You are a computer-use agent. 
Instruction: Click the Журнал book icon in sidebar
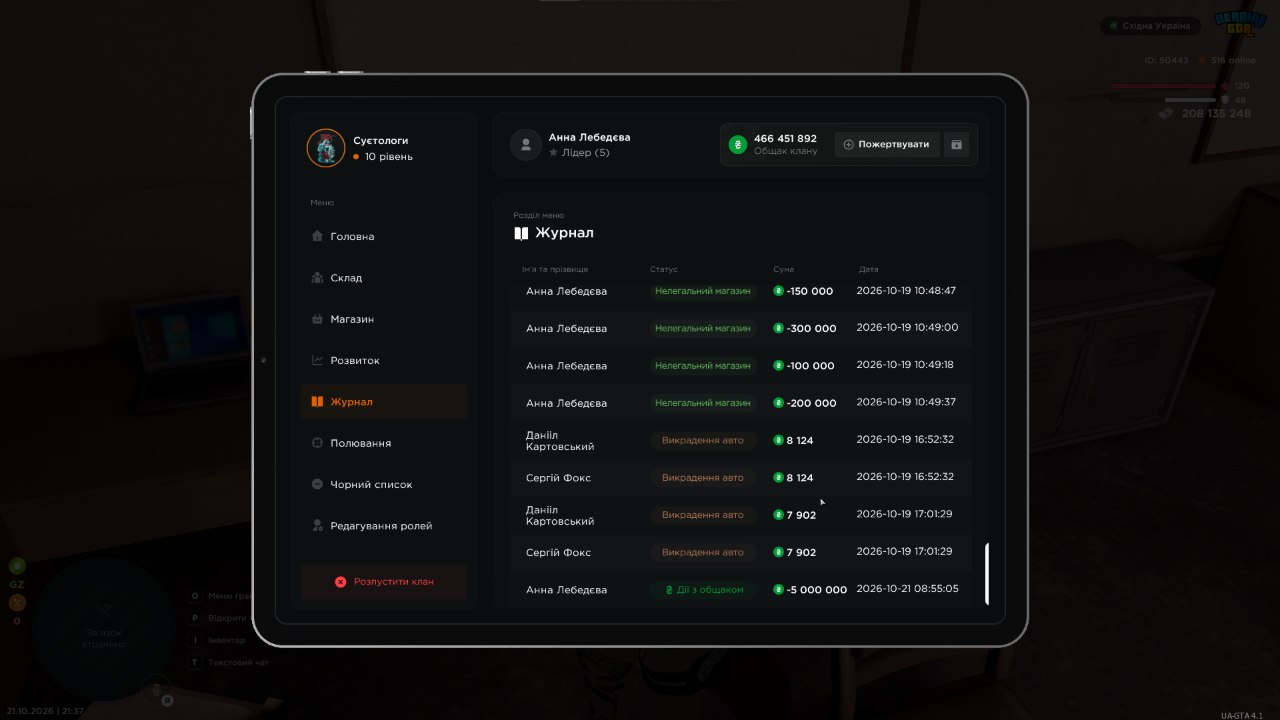(317, 402)
